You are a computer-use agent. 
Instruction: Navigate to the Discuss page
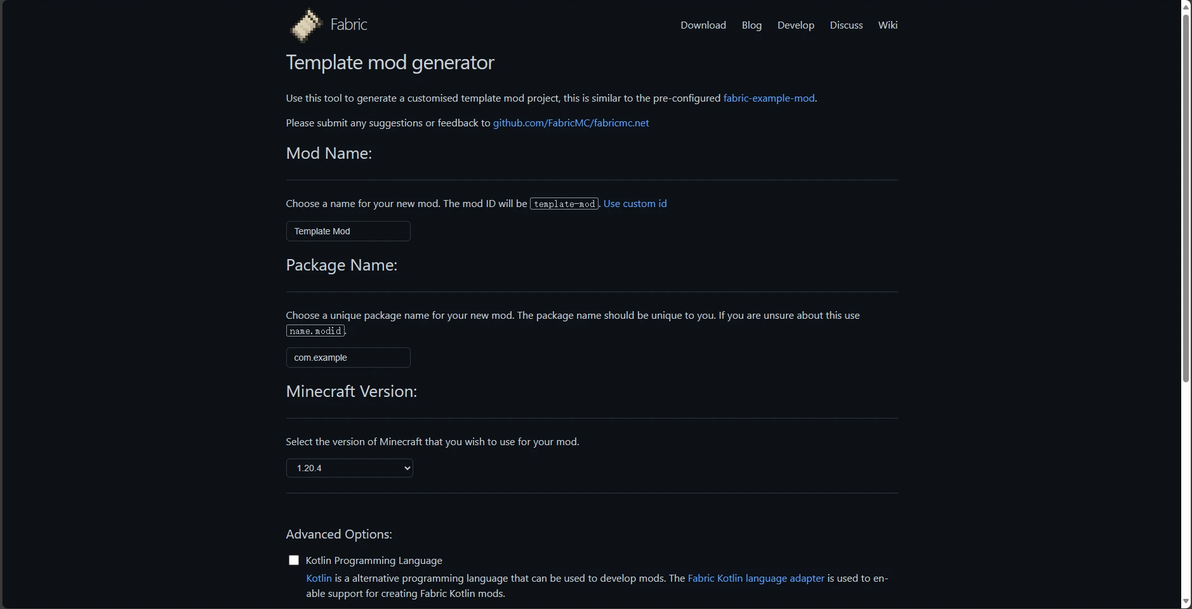846,25
